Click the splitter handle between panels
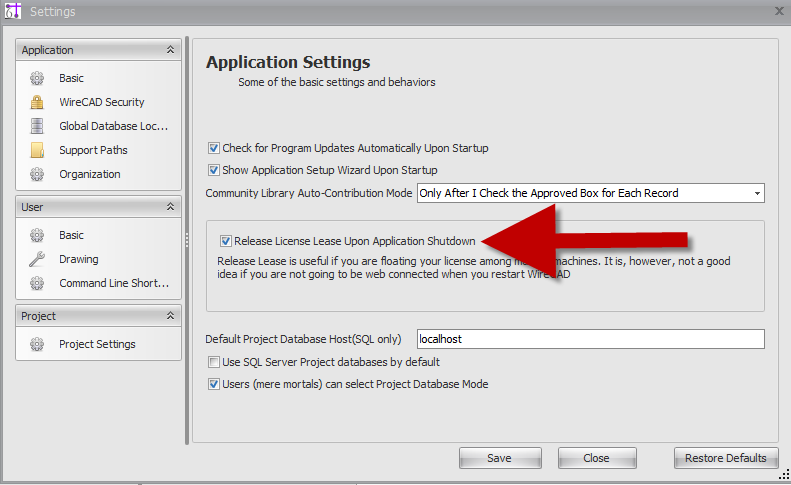Image resolution: width=791 pixels, height=485 pixels. tap(187, 240)
